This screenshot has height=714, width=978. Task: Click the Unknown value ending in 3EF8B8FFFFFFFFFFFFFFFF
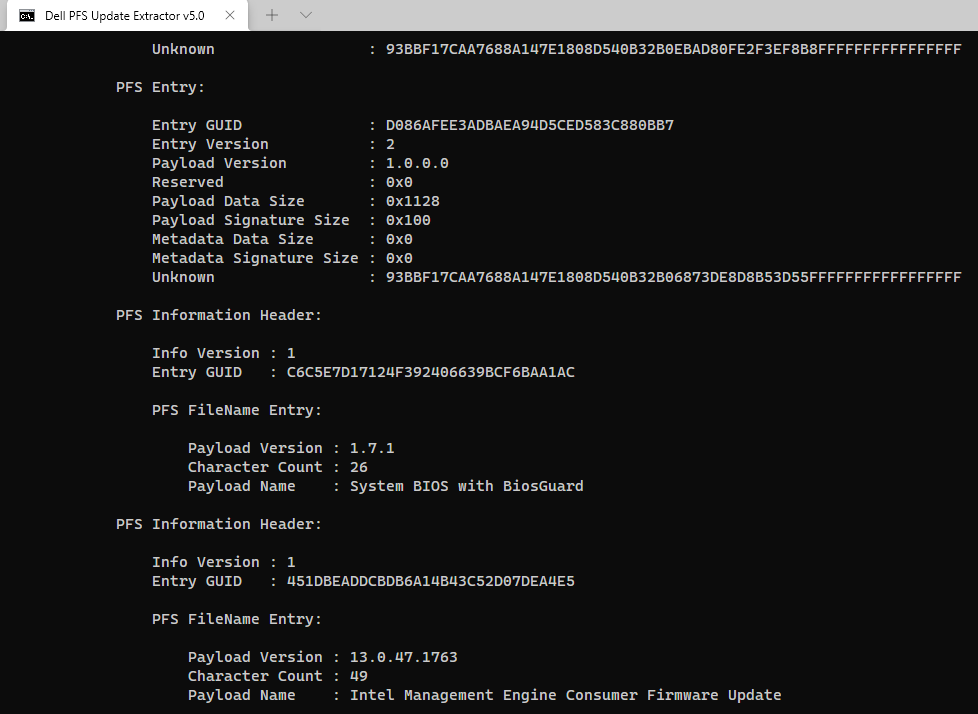click(x=674, y=49)
